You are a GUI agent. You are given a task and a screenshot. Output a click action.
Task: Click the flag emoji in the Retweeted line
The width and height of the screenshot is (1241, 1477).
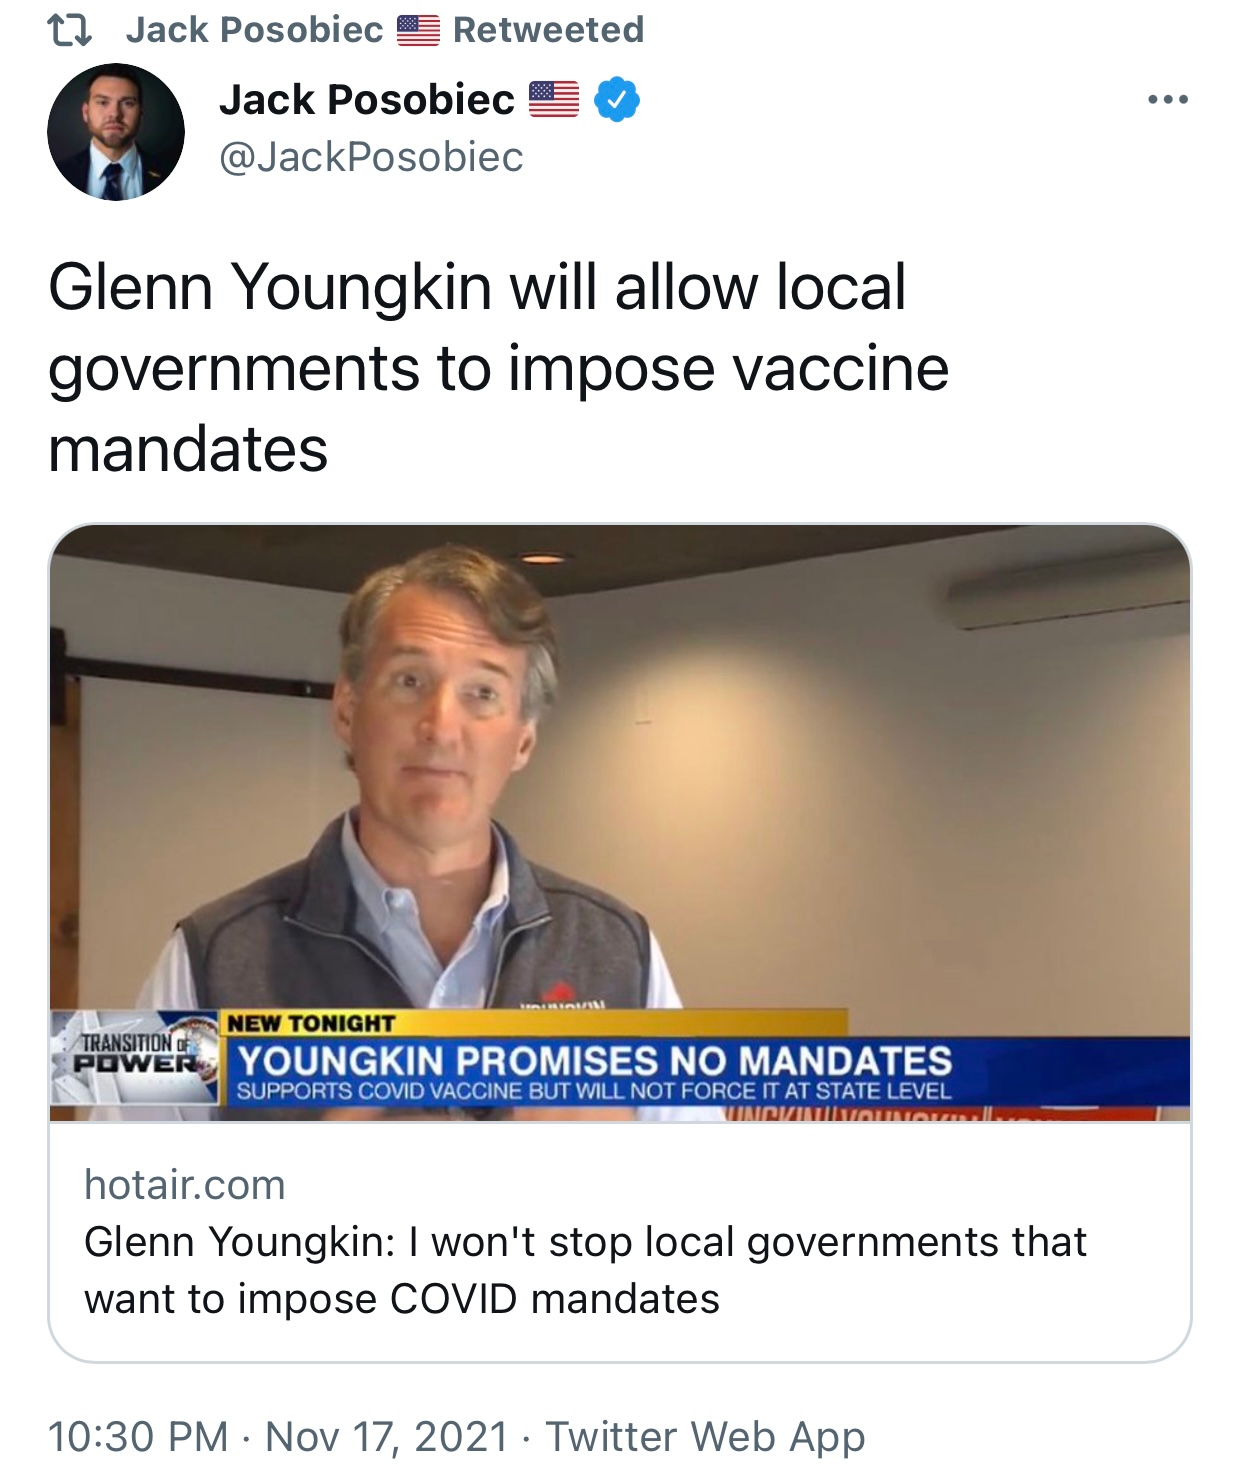[x=418, y=30]
